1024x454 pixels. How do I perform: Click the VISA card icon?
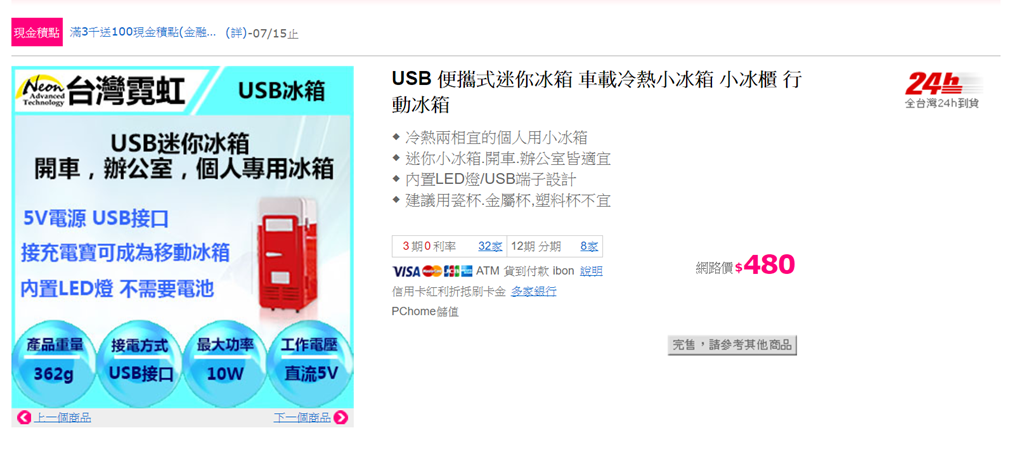click(x=406, y=271)
